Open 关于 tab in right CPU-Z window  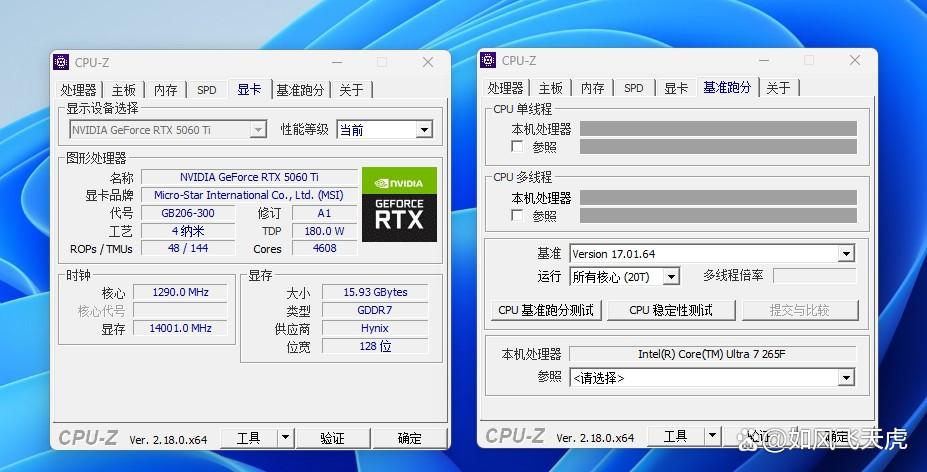pyautogui.click(x=778, y=88)
